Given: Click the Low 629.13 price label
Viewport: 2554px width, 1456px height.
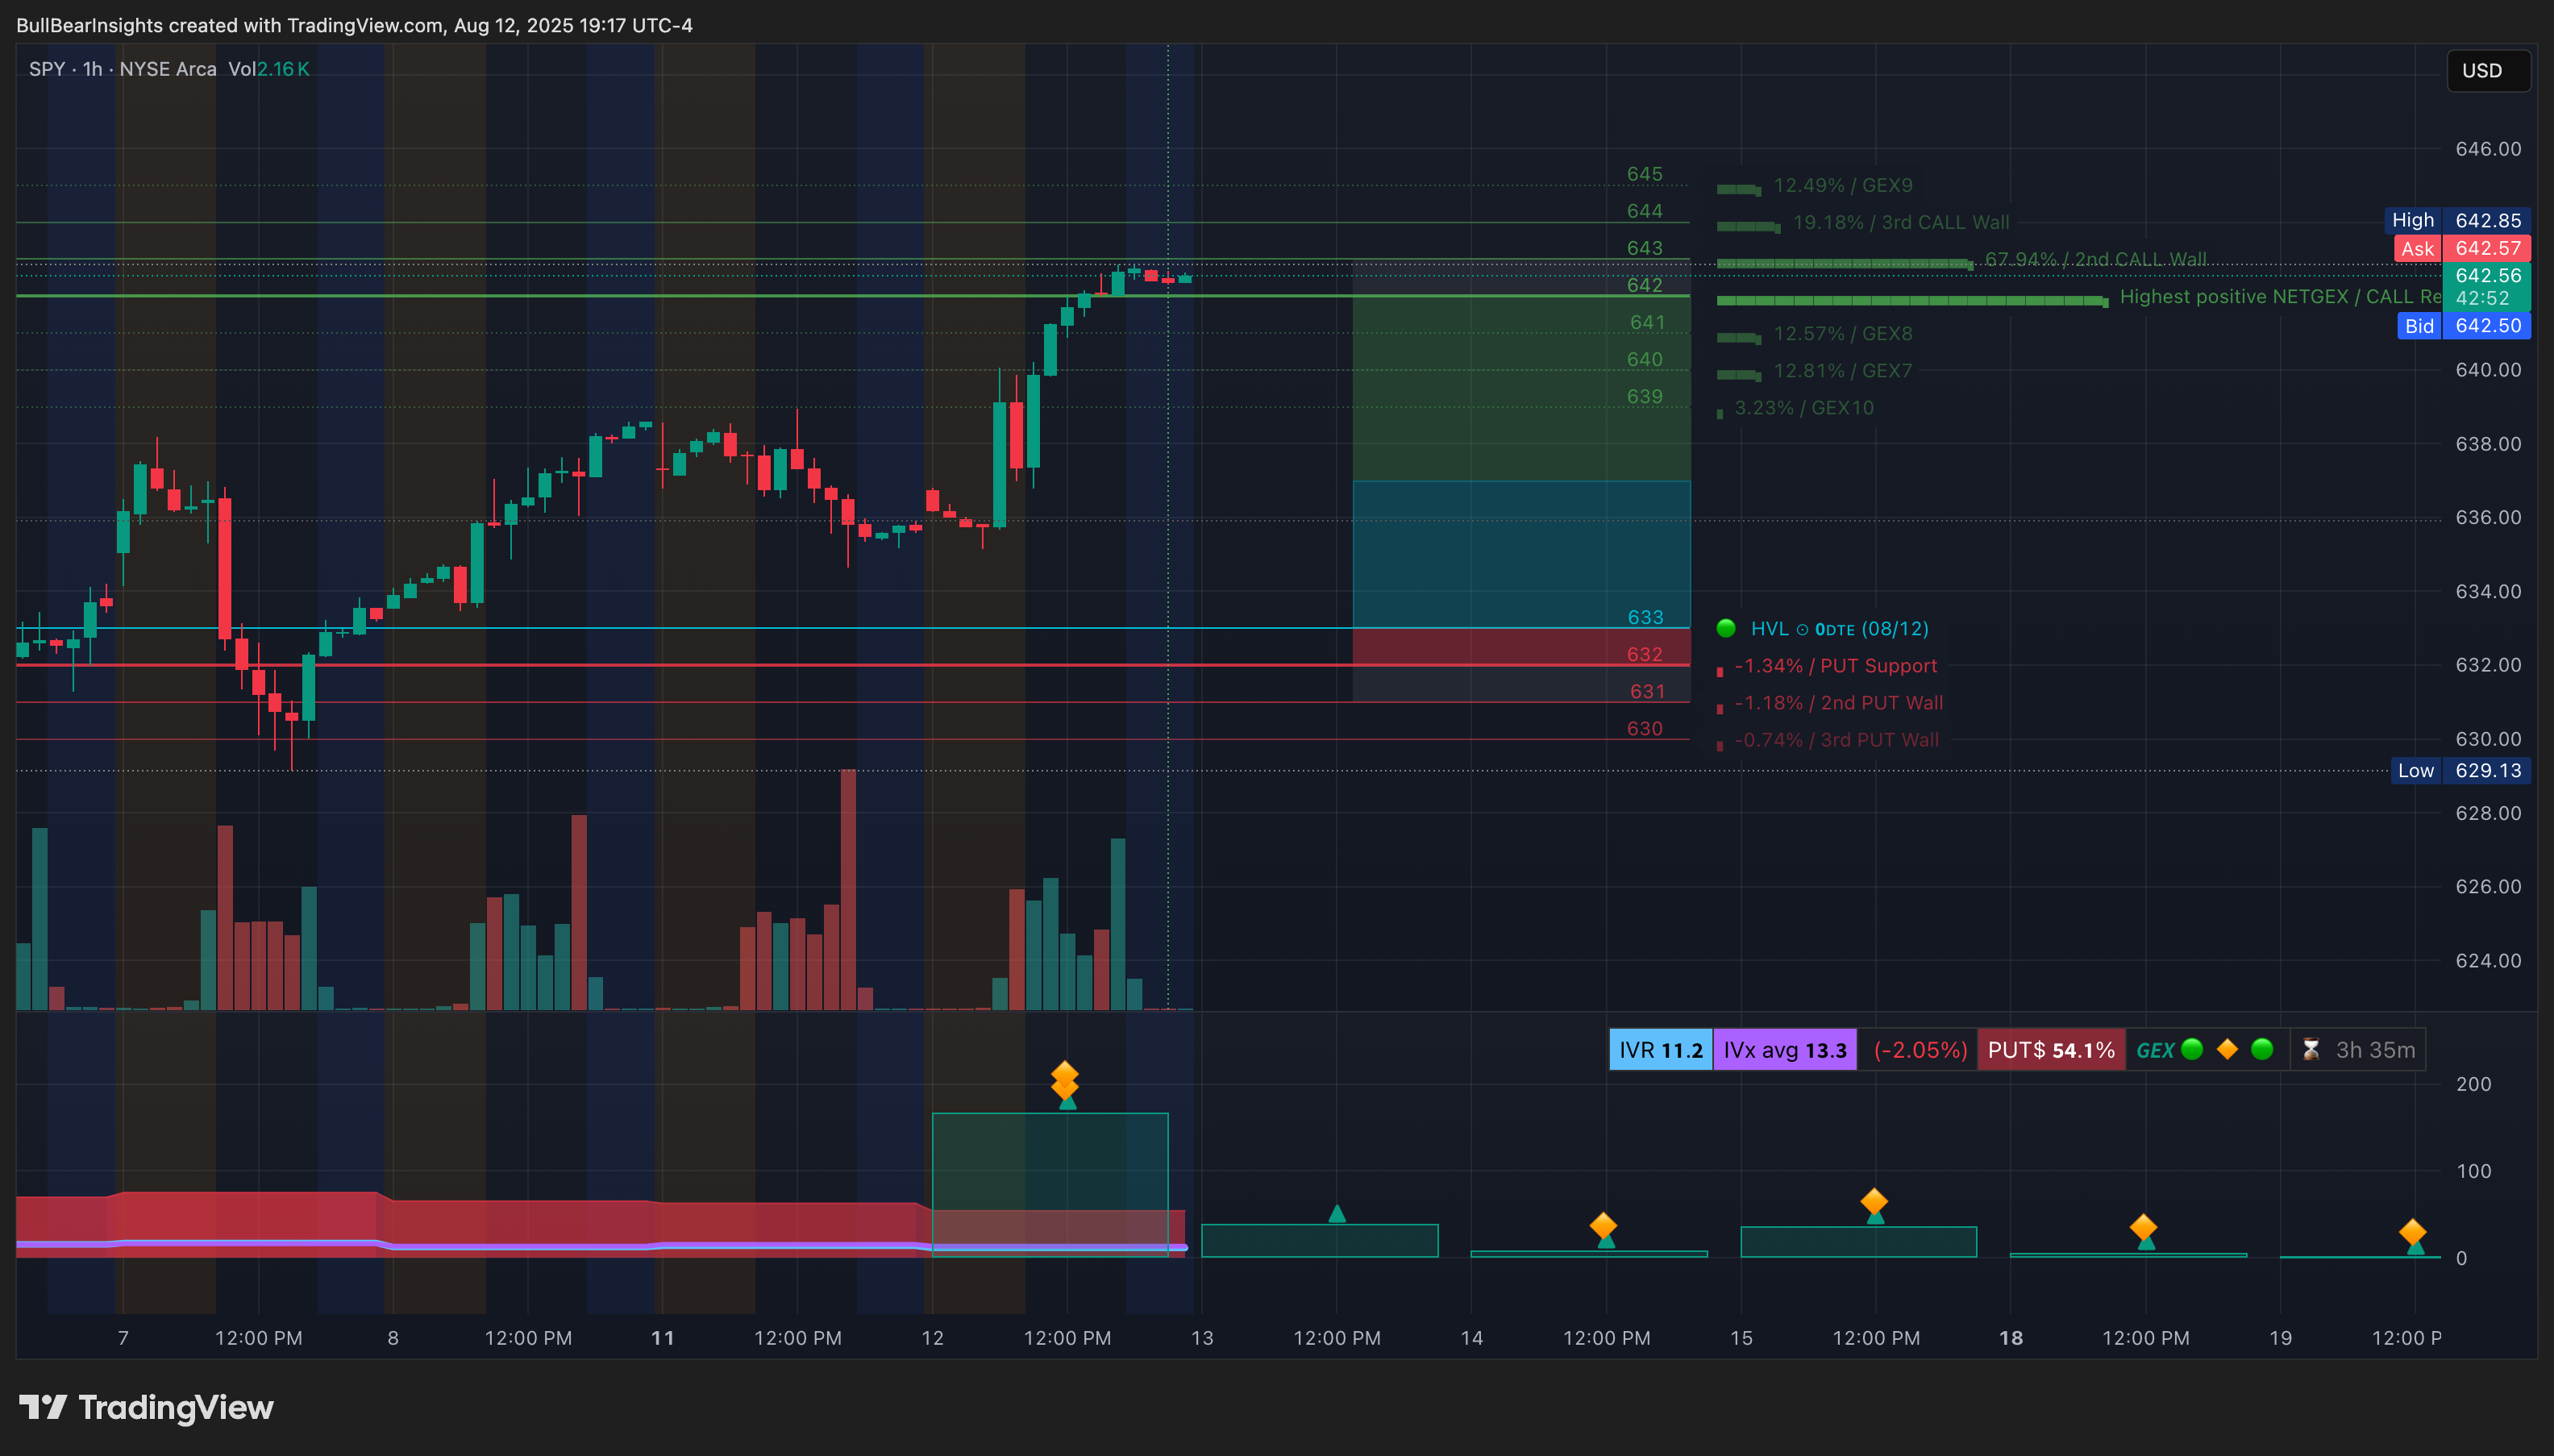Looking at the screenshot, I should 2461,770.
